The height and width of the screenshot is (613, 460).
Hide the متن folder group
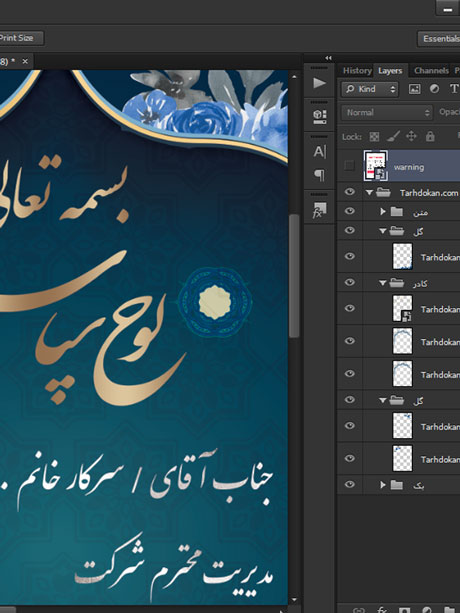point(350,211)
